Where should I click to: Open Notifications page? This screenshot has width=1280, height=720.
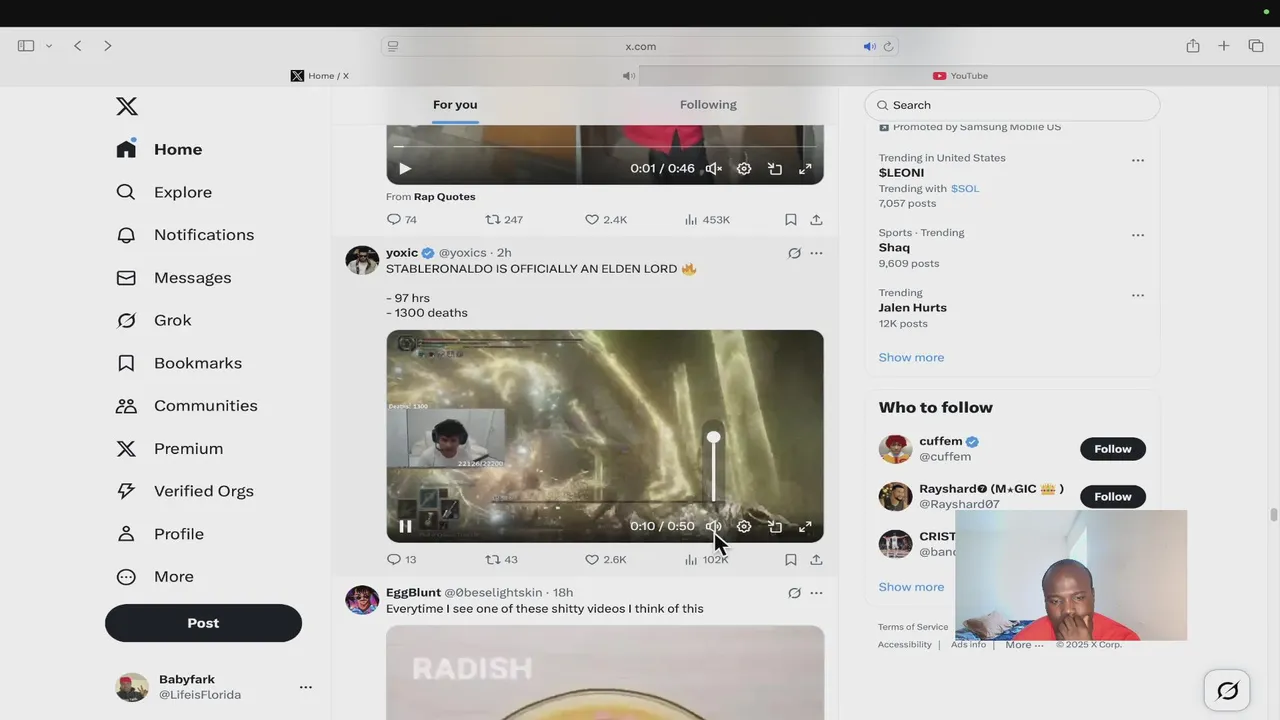185,235
